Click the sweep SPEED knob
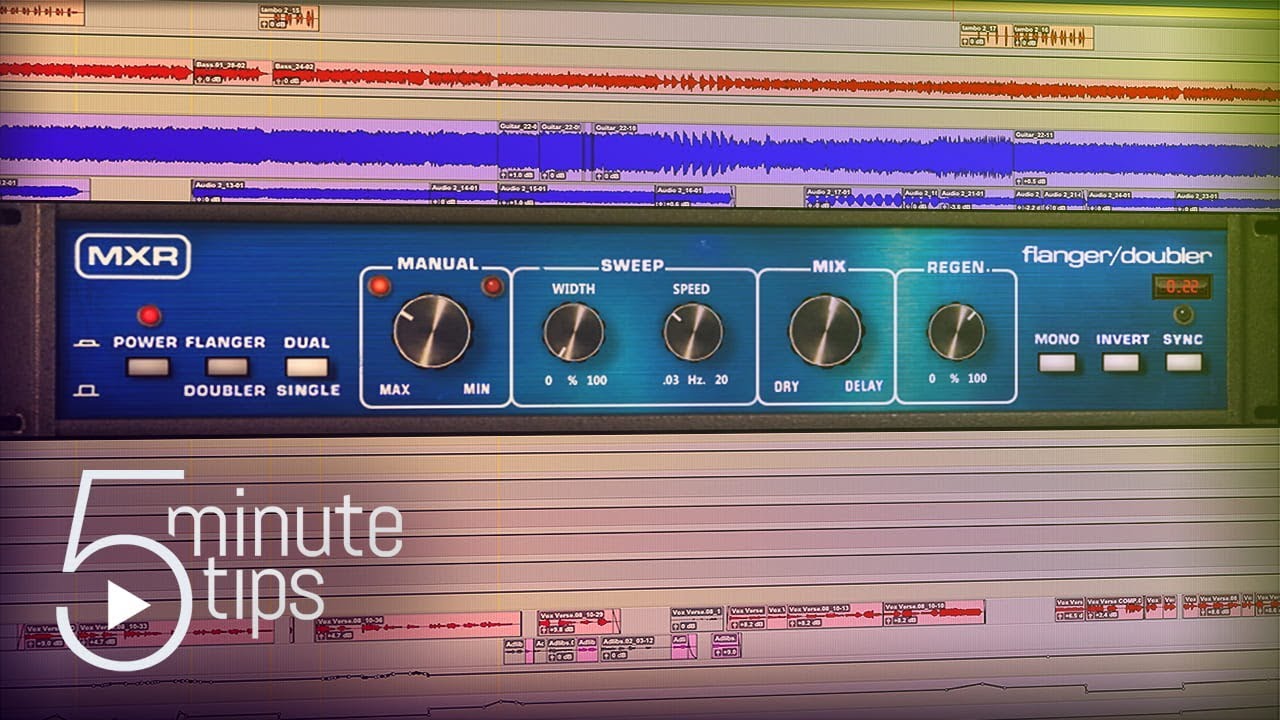Viewport: 1280px width, 720px height. pyautogui.click(x=693, y=332)
